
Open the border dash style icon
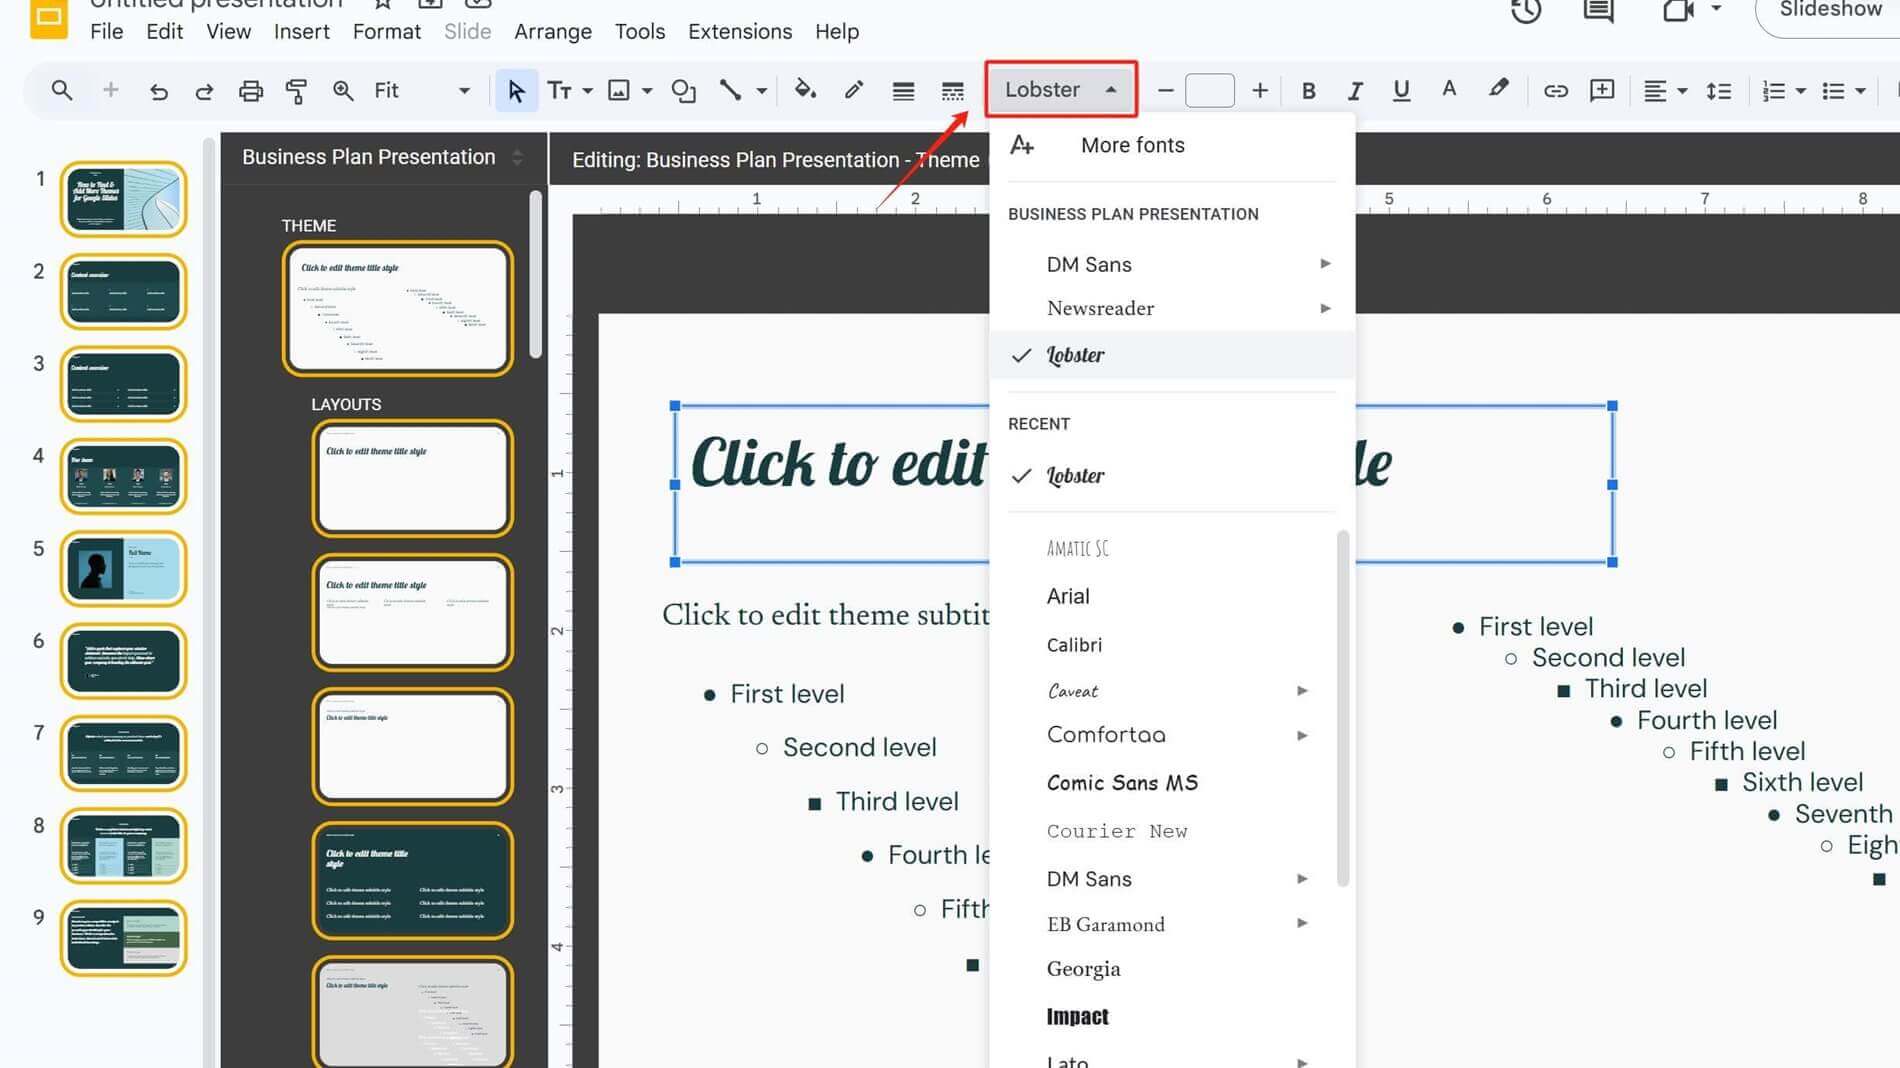(952, 91)
